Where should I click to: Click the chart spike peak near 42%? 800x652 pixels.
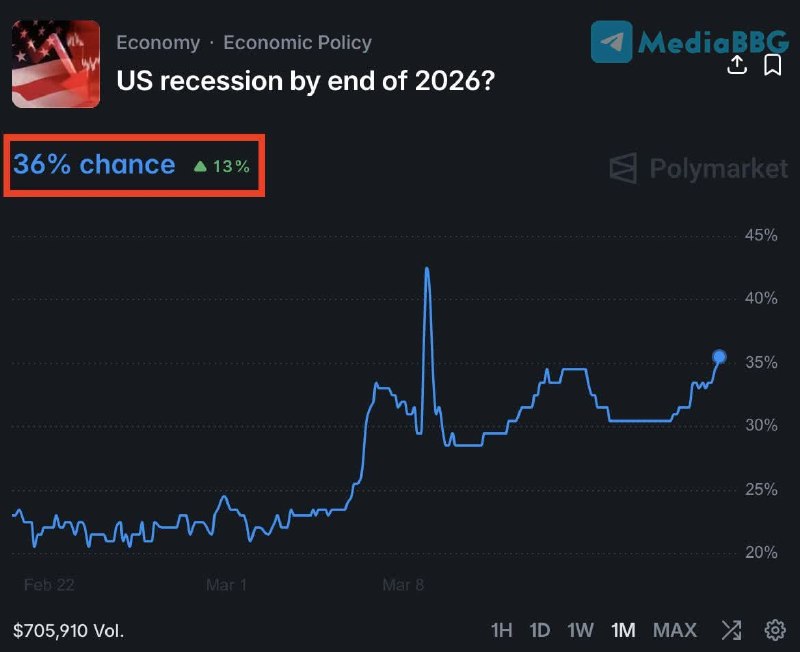(x=427, y=269)
